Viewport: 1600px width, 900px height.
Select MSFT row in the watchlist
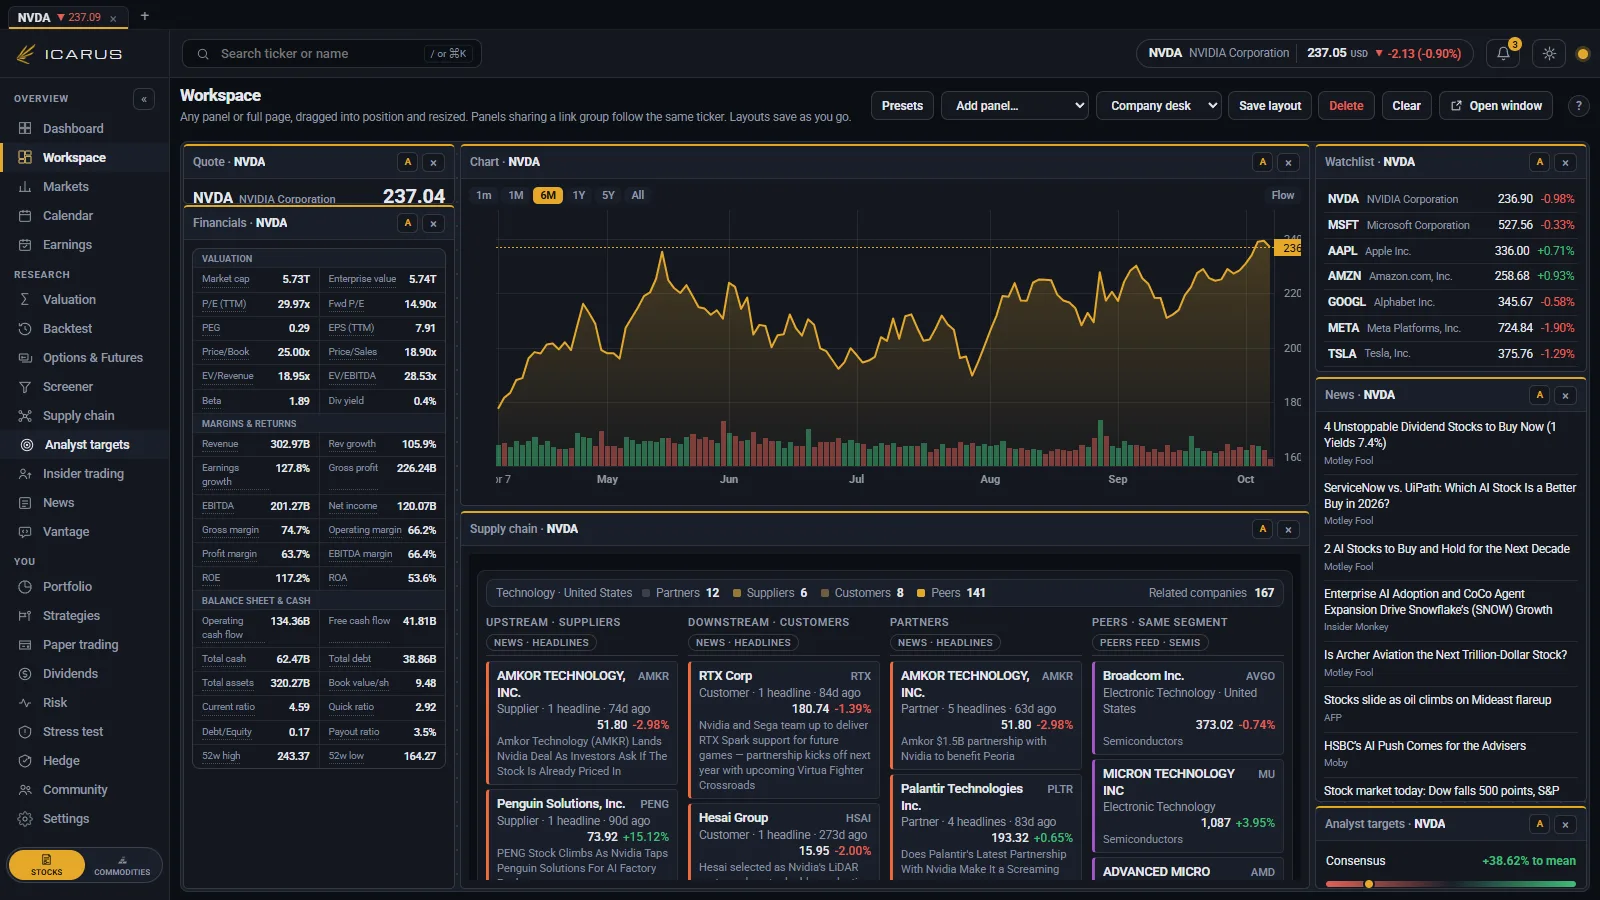pyautogui.click(x=1450, y=225)
